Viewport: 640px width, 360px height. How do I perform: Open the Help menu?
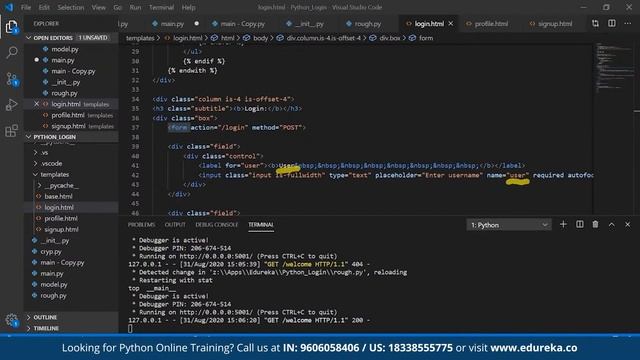click(188, 7)
